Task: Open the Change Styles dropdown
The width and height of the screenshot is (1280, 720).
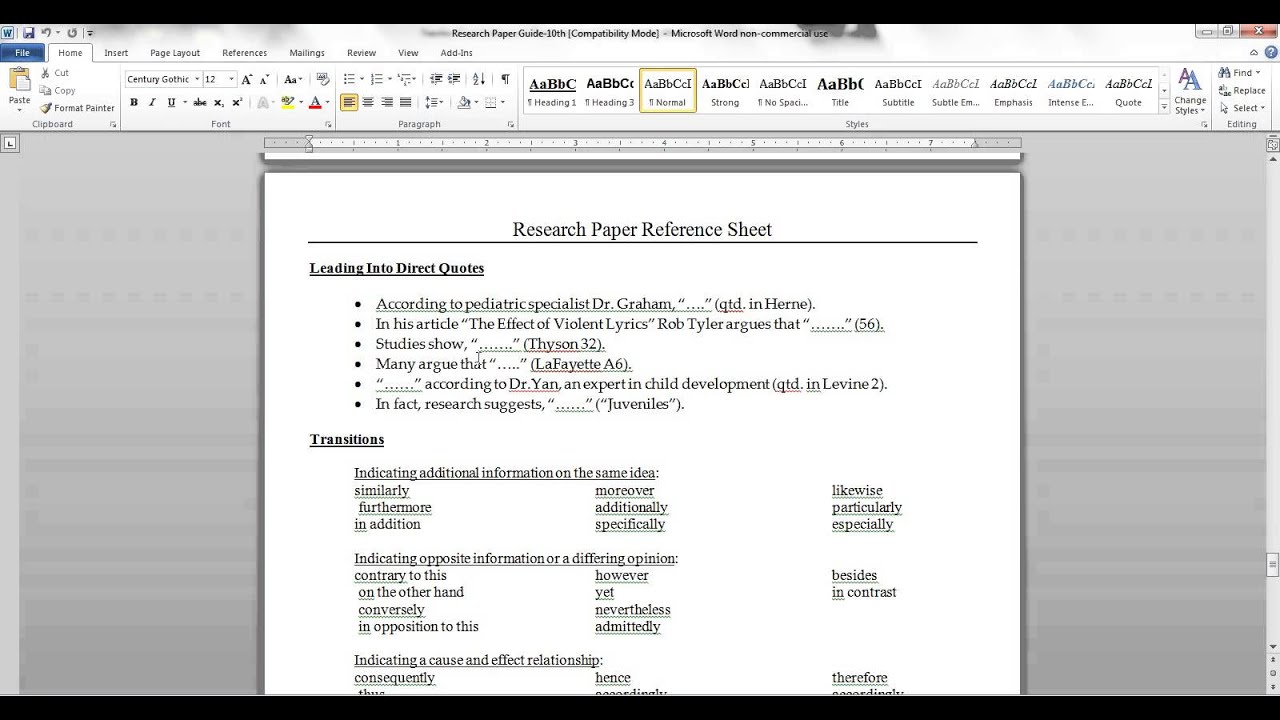Action: (1190, 92)
